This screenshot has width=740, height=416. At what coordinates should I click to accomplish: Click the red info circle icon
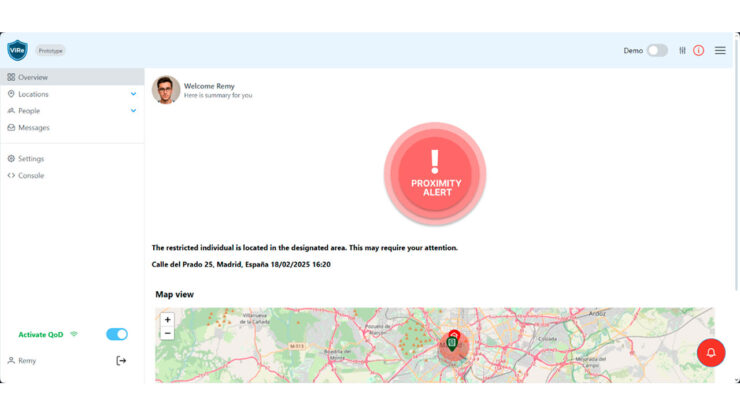coord(699,50)
